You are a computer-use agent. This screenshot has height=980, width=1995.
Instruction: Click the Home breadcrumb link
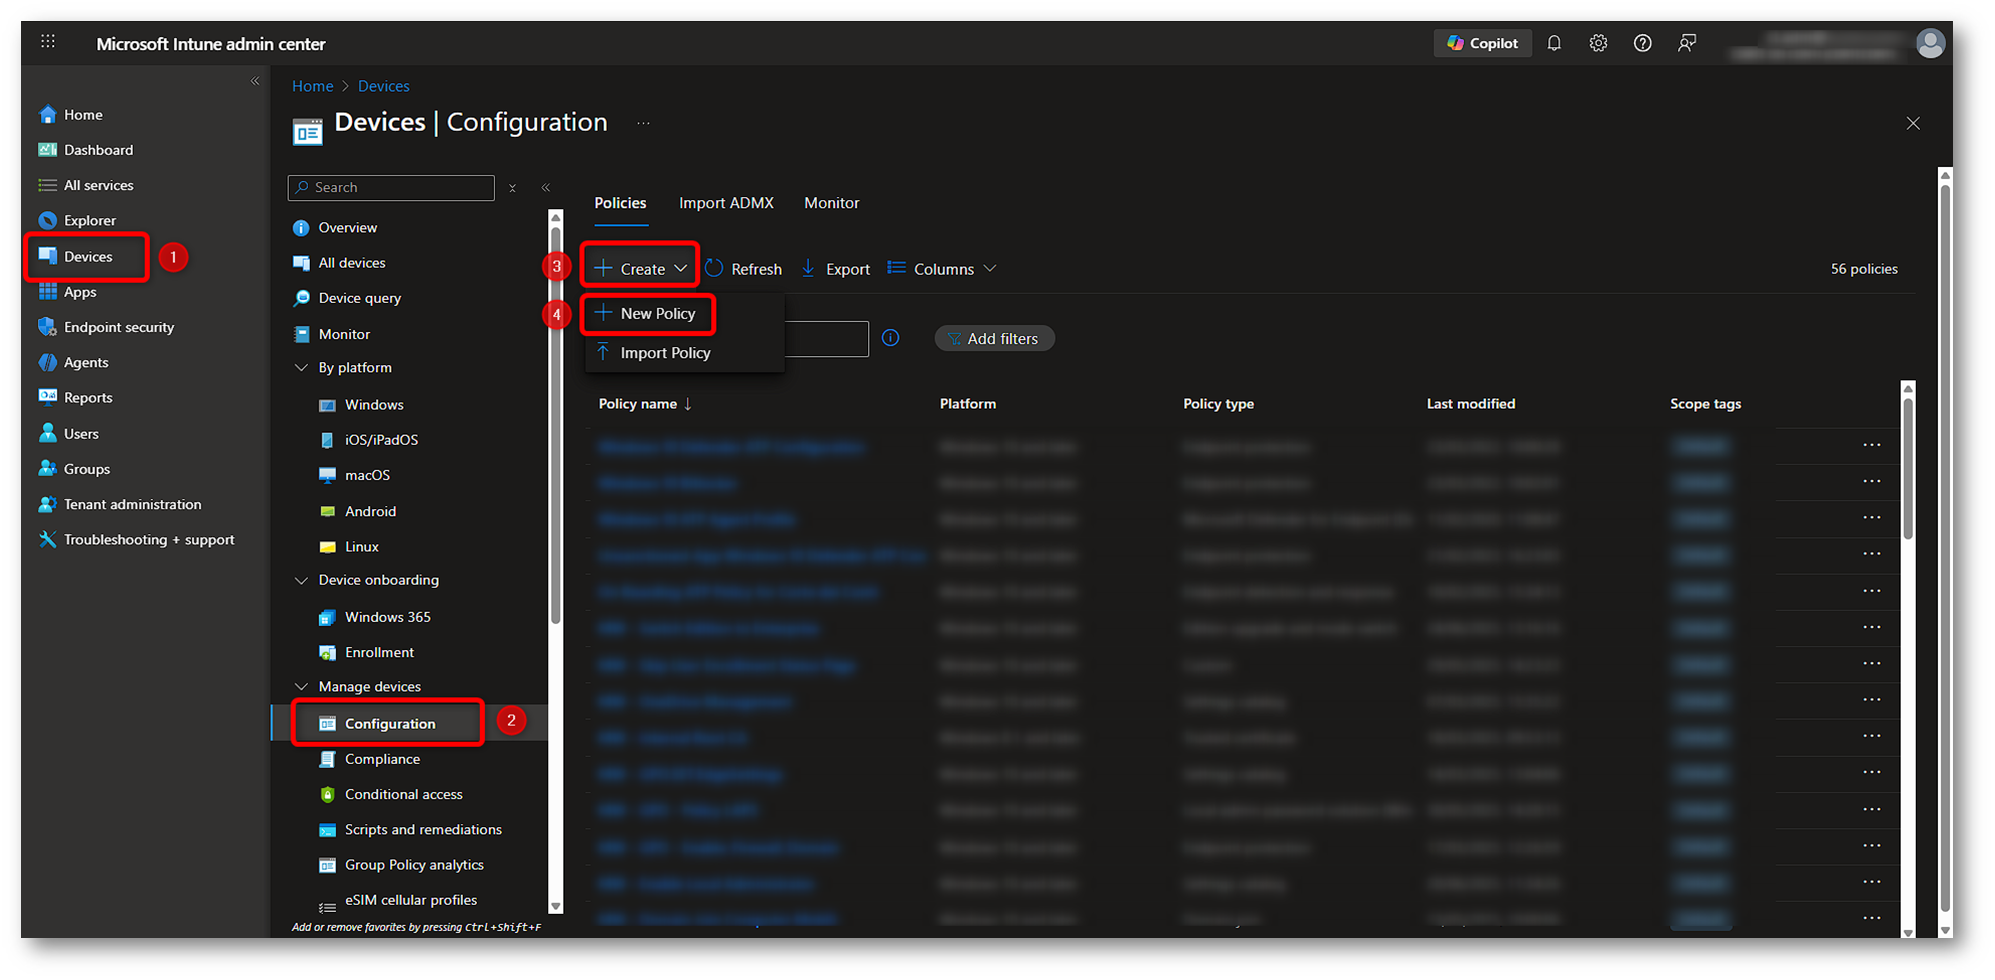tap(312, 86)
